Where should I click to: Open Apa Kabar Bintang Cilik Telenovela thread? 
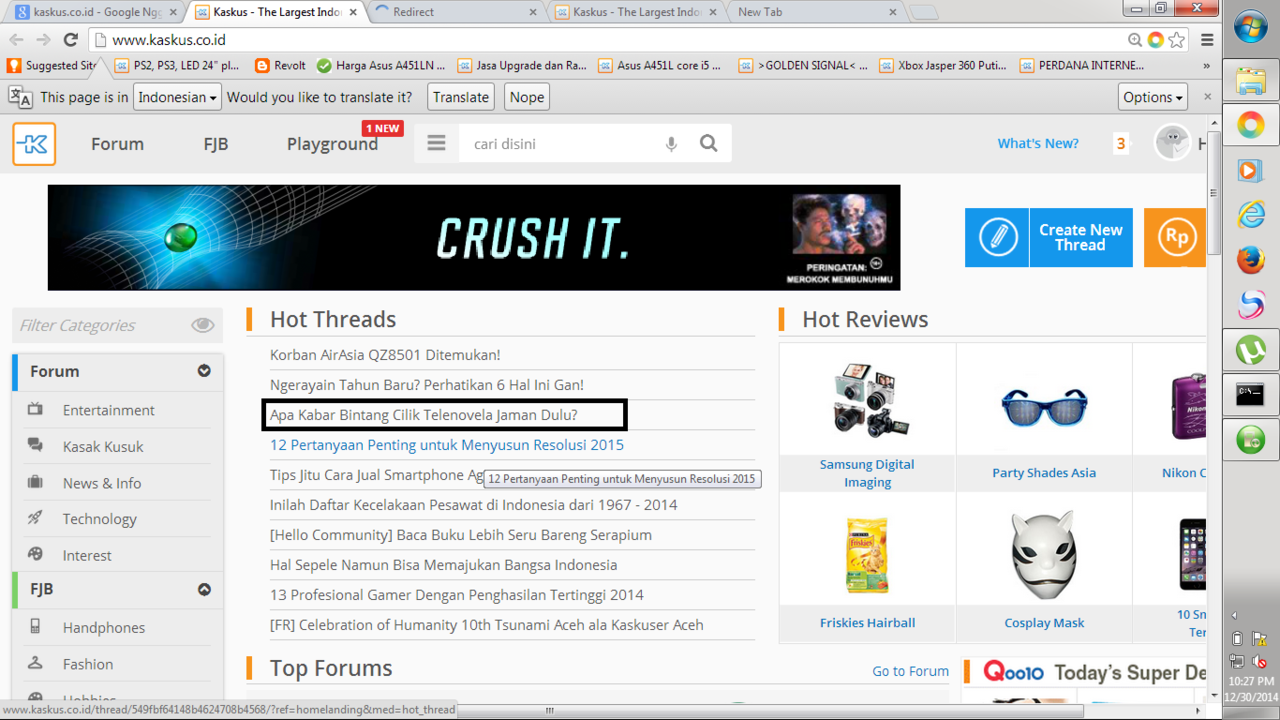(x=424, y=415)
